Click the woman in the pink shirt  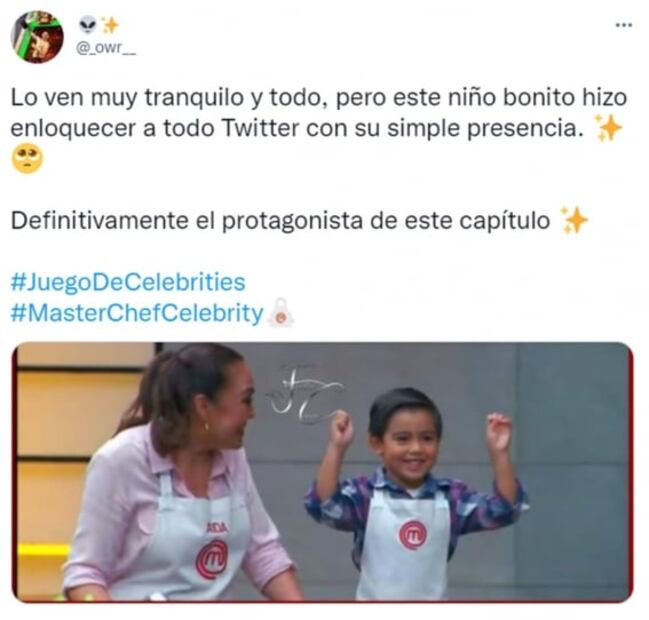178,472
